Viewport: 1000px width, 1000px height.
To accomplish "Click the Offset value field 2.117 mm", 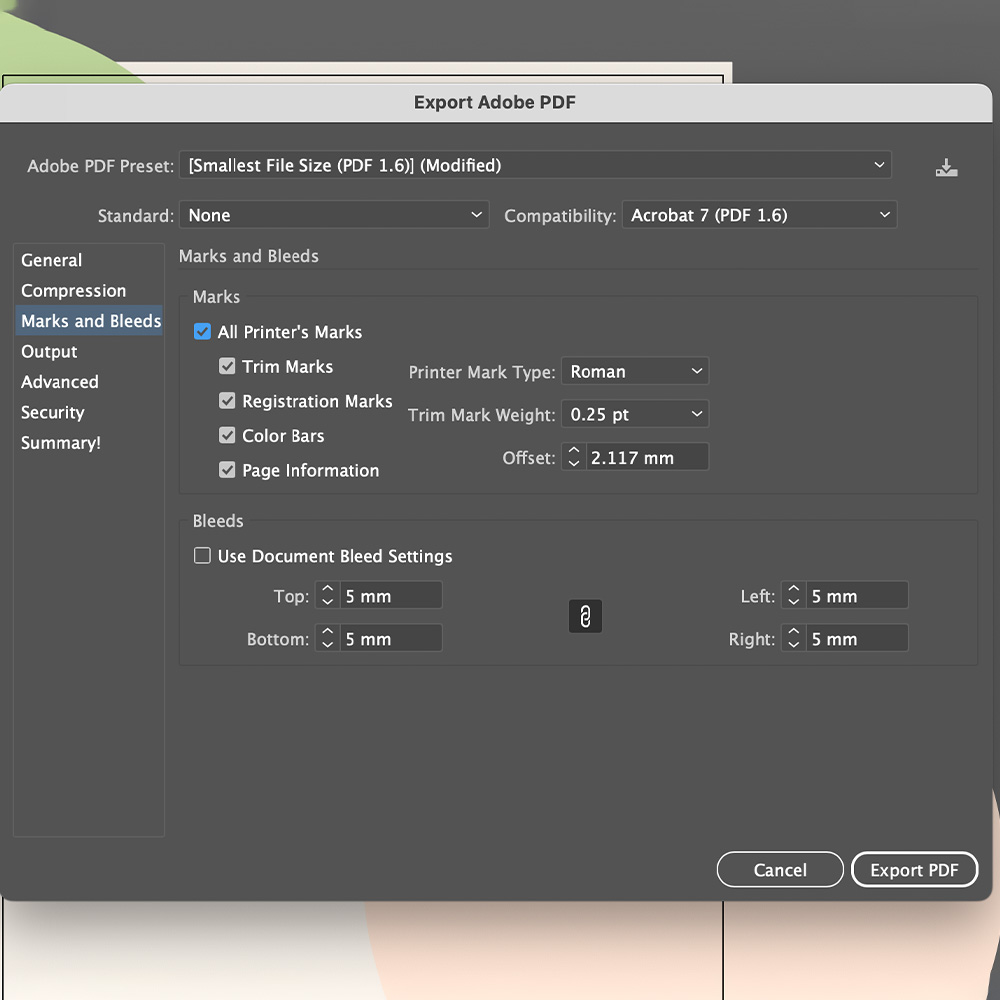I will coord(647,457).
